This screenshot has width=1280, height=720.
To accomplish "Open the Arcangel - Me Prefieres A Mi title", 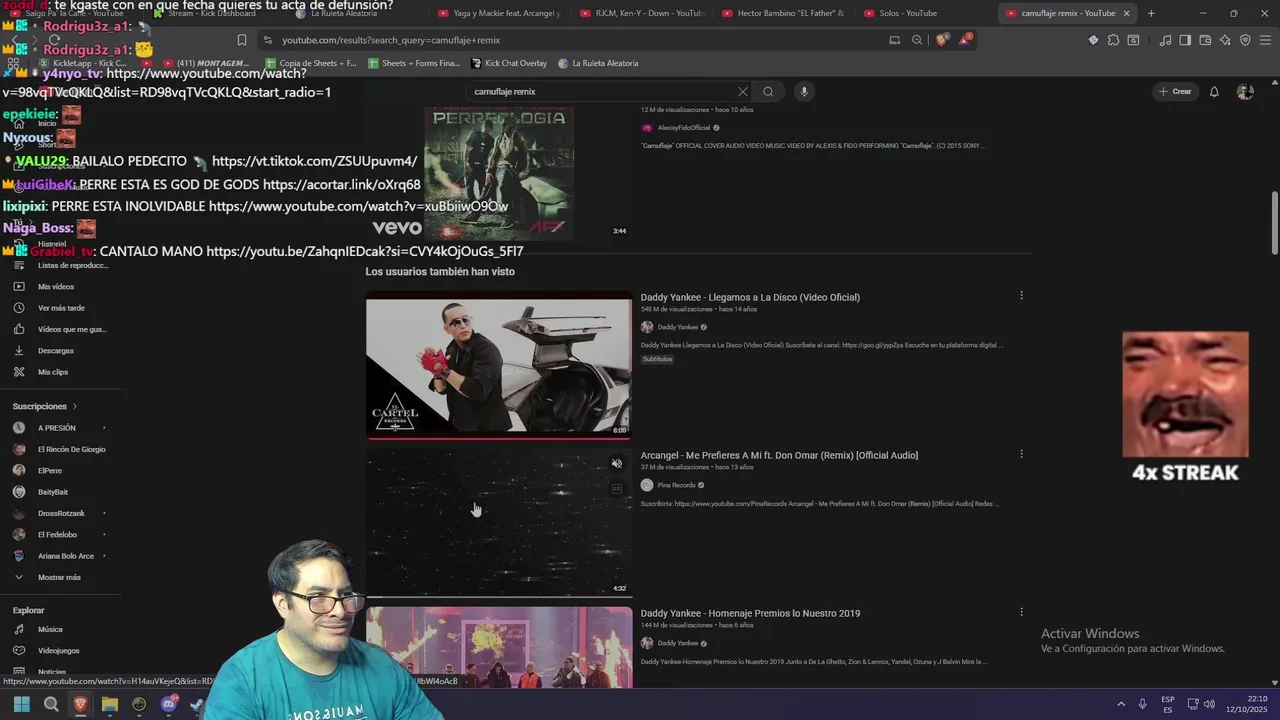I will pyautogui.click(x=779, y=455).
